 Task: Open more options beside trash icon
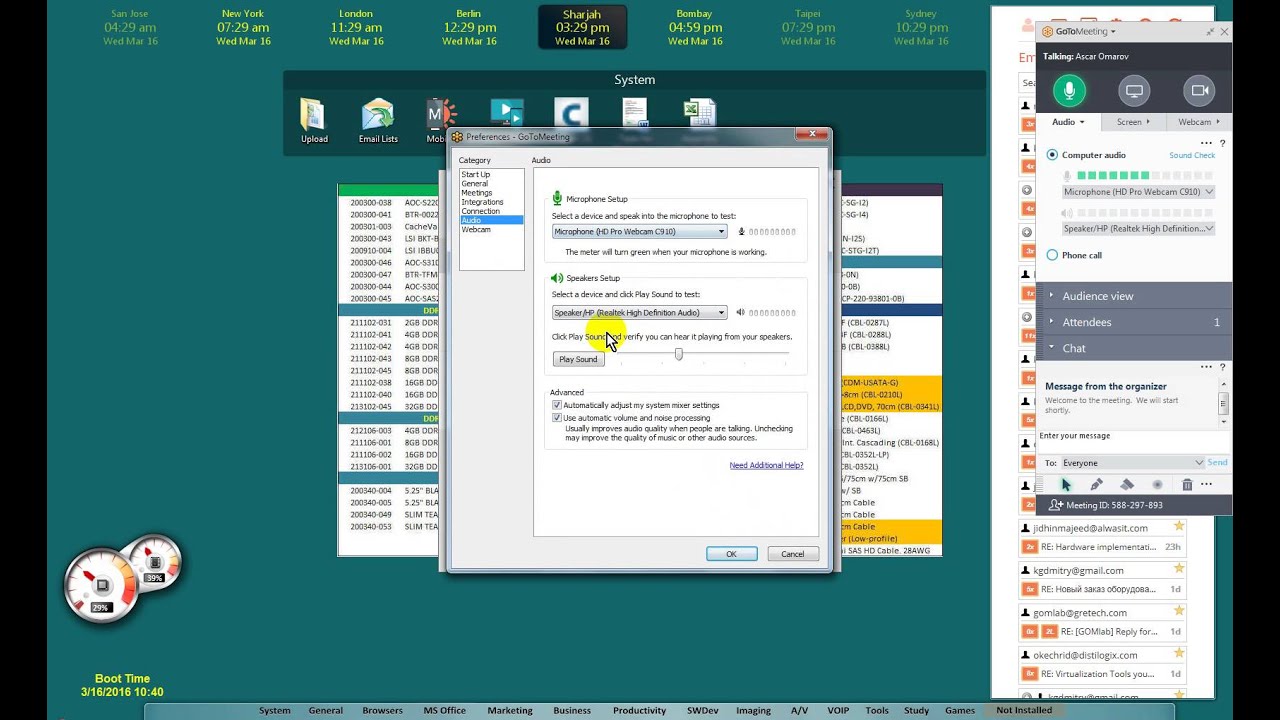click(x=1206, y=484)
